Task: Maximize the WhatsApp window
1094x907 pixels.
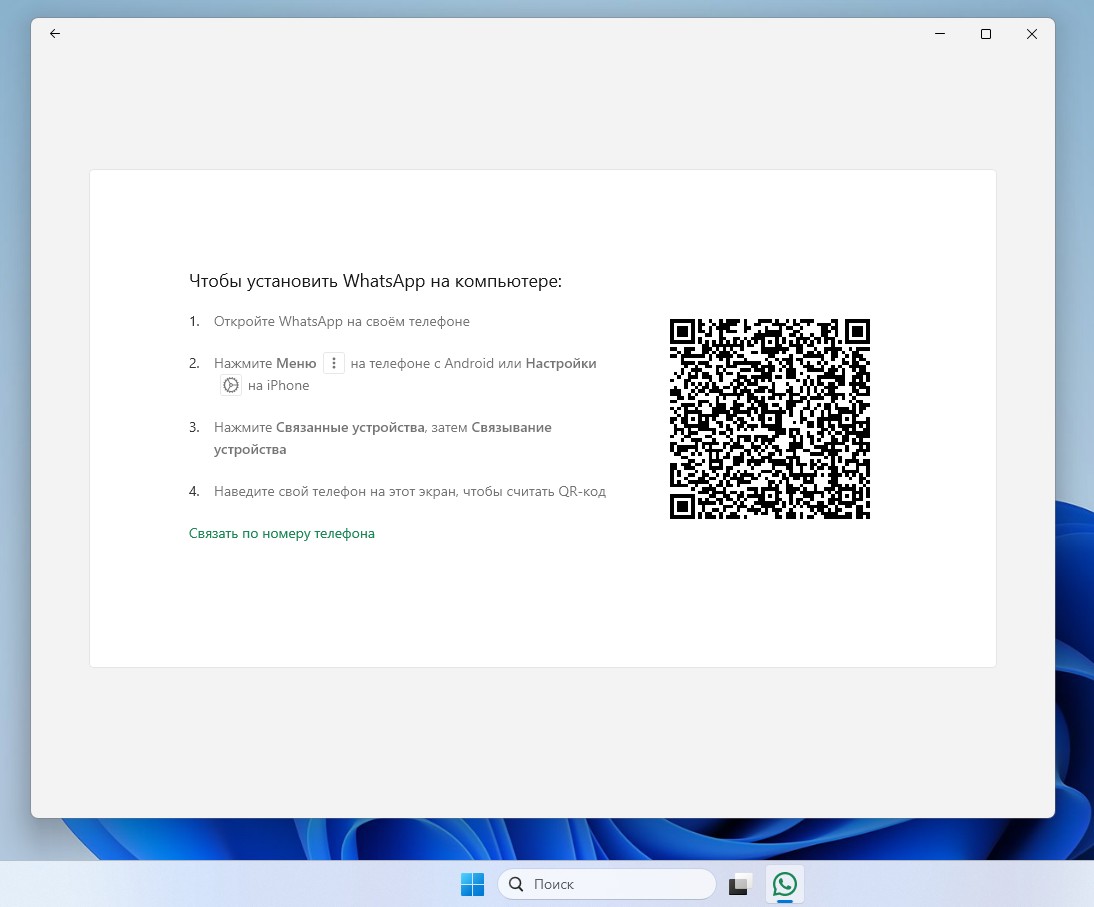Action: tap(986, 33)
